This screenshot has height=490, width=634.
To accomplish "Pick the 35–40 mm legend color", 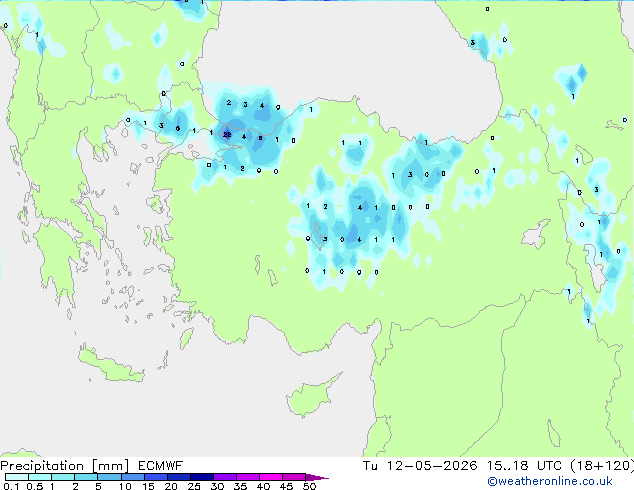I will click(248, 477).
